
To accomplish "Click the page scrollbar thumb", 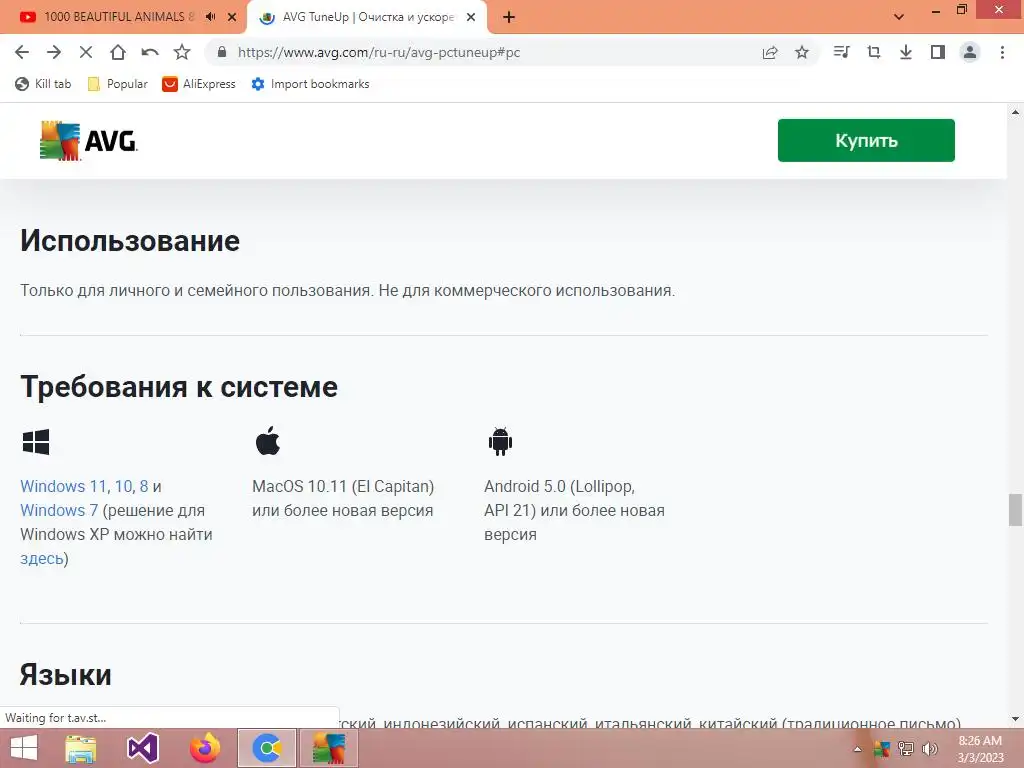I will (x=1015, y=510).
